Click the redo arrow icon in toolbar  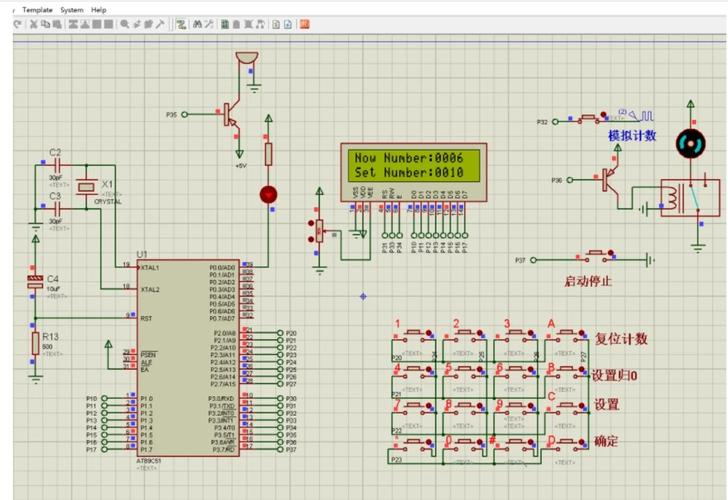click(x=19, y=23)
